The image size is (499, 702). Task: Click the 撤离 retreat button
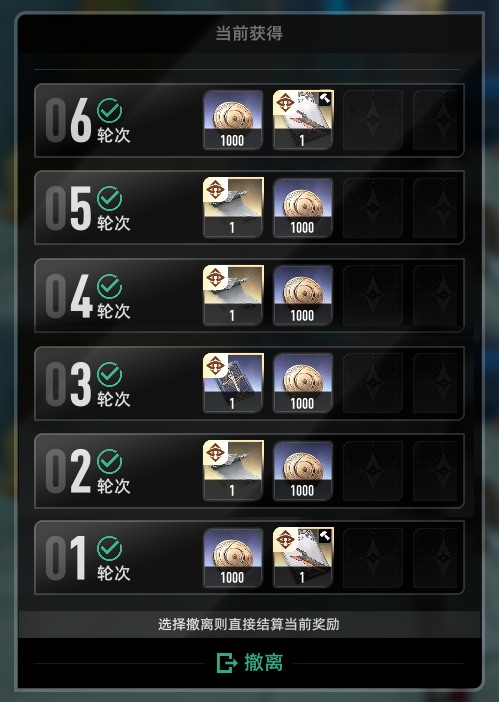(250, 663)
